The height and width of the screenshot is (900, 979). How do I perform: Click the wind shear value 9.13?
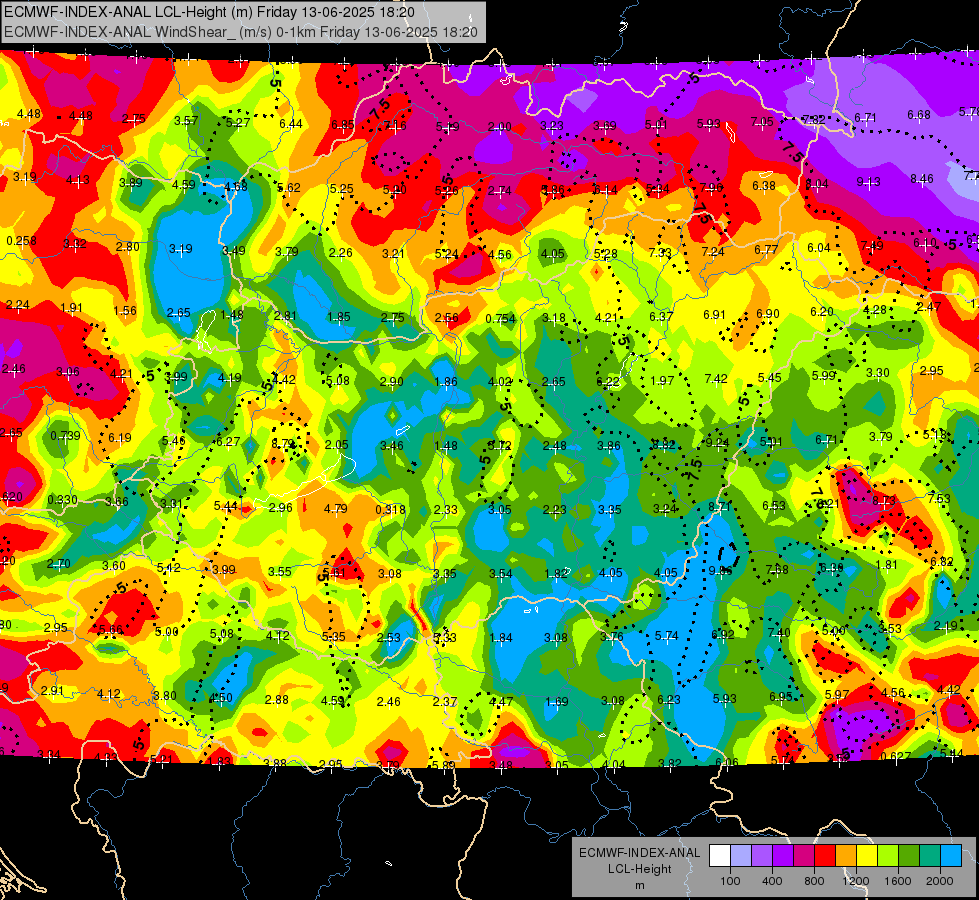868,182
